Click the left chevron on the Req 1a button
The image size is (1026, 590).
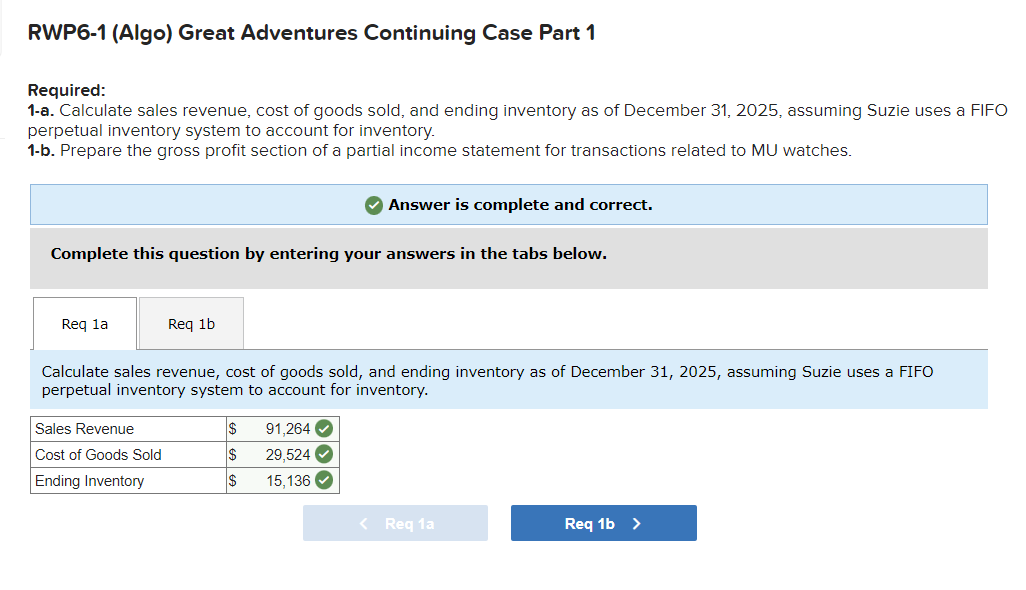363,522
